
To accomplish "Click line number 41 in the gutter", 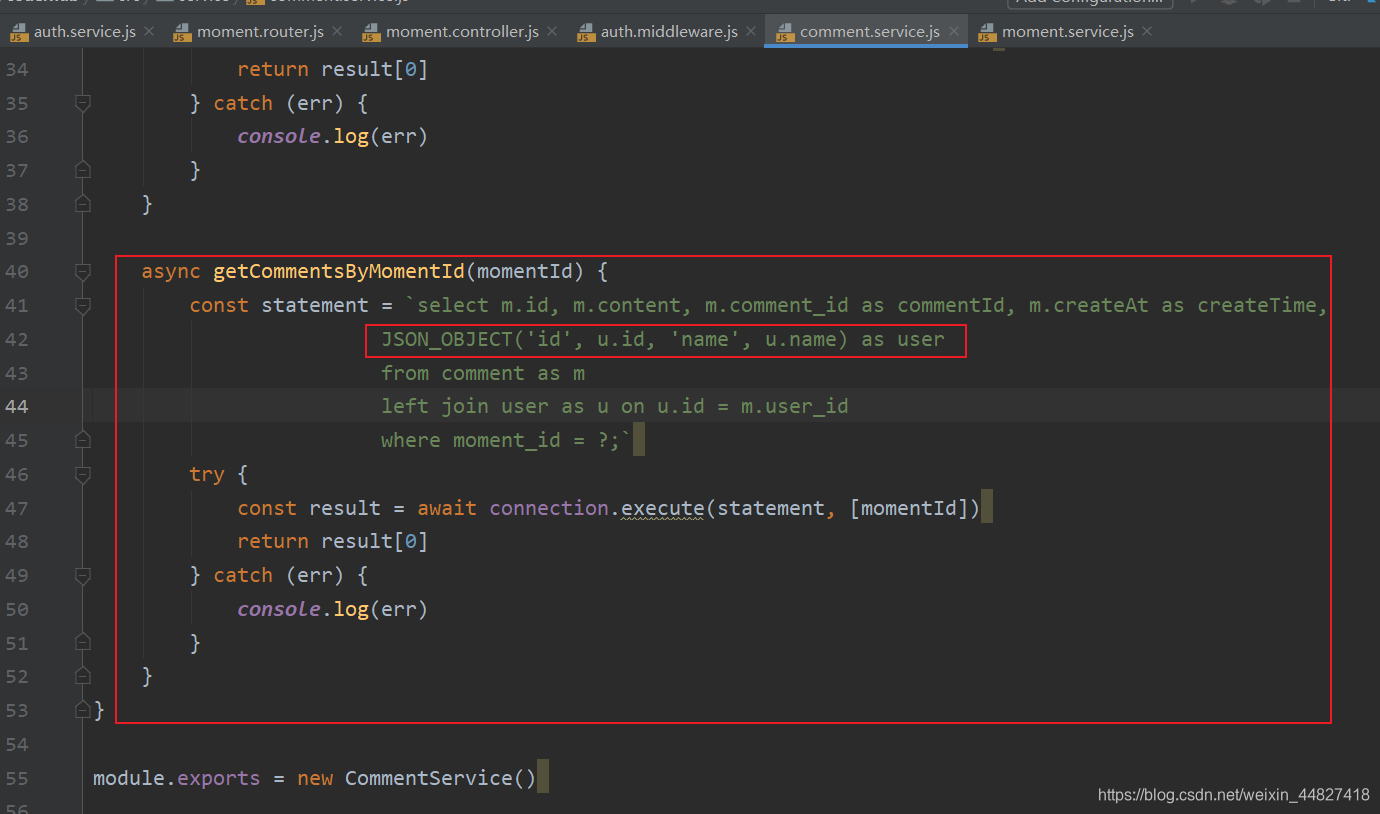I will coord(17,305).
